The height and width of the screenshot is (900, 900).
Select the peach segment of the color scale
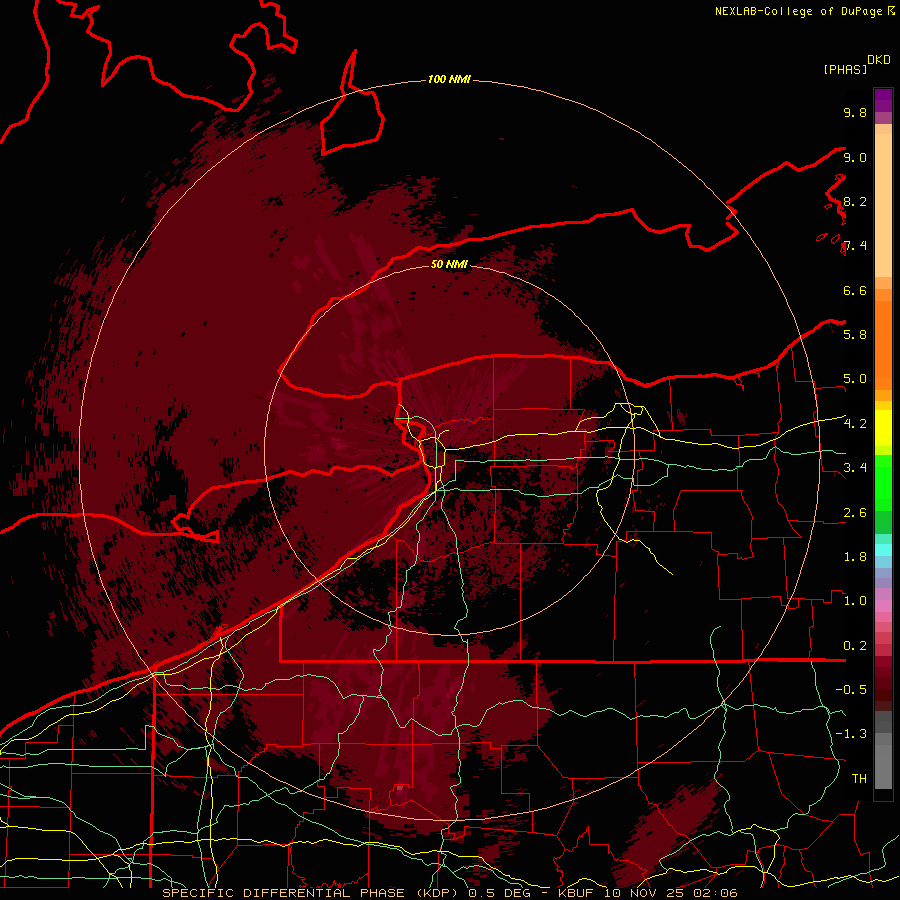coord(883,205)
